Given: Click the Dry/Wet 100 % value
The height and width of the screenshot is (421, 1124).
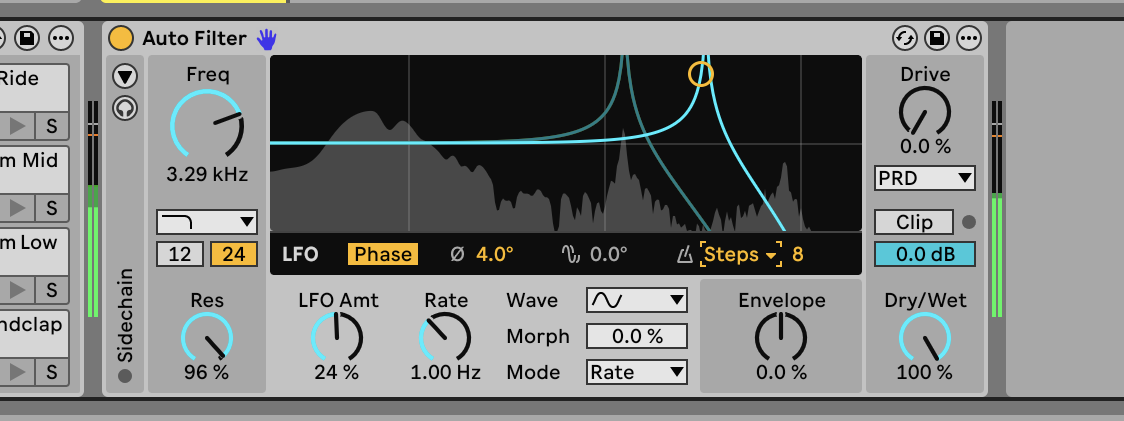Looking at the screenshot, I should pos(925,372).
